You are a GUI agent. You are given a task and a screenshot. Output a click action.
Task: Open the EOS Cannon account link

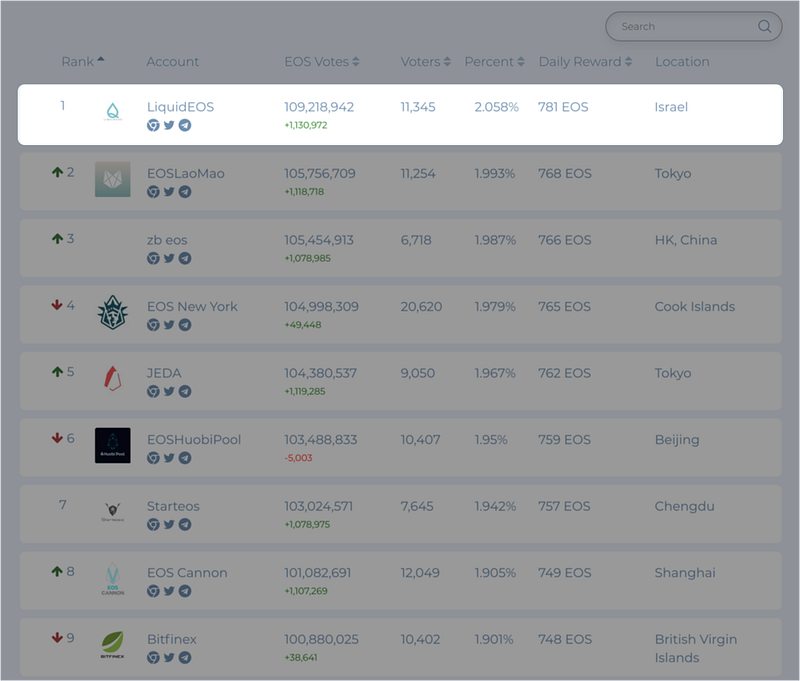pos(187,573)
